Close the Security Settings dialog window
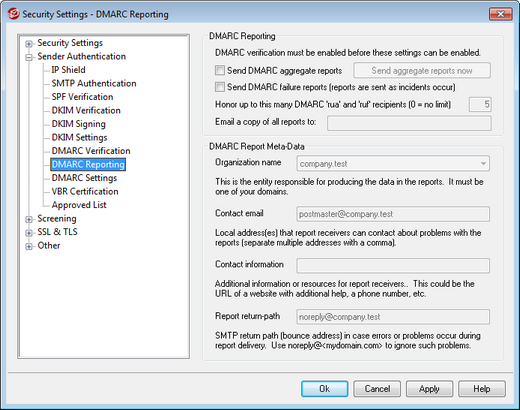Viewport: 520px width, 410px height. click(500, 14)
